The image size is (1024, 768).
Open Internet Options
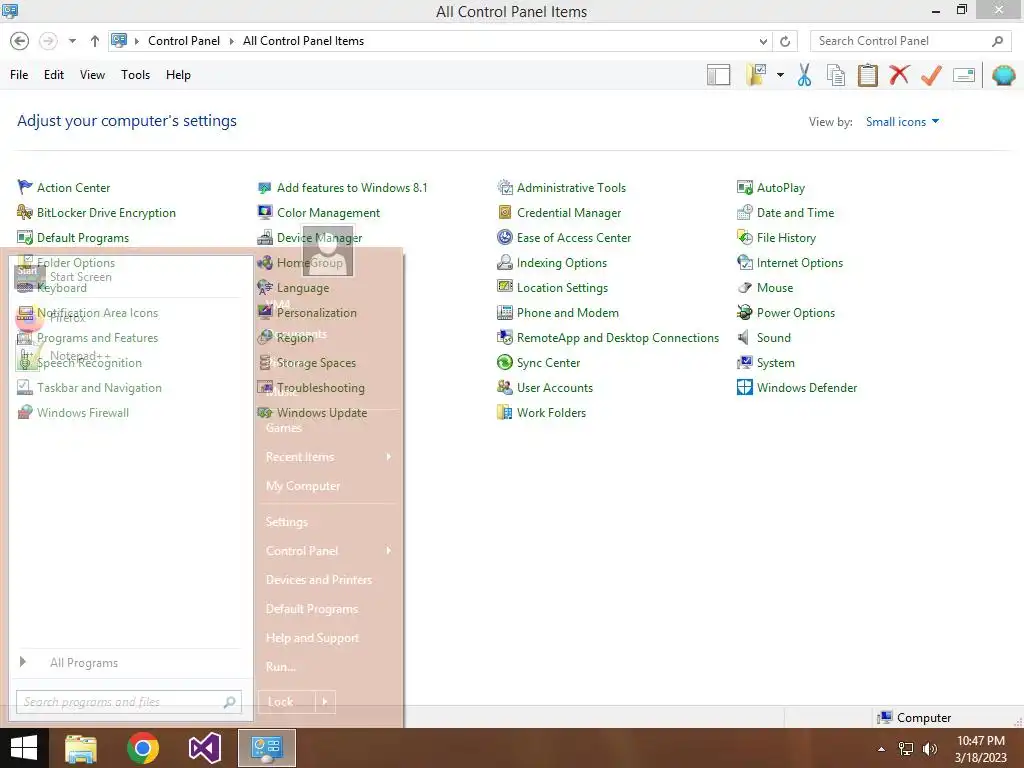(799, 263)
